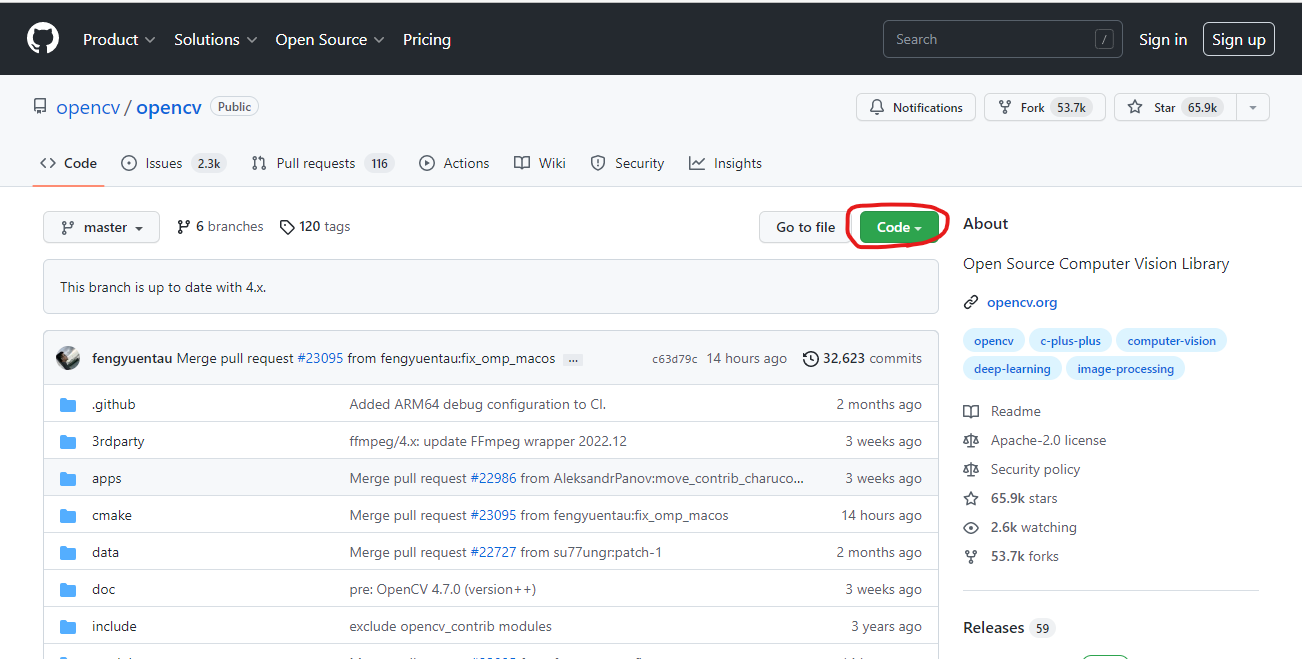1302x659 pixels.
Task: Click the Notifications bell button
Action: point(916,108)
